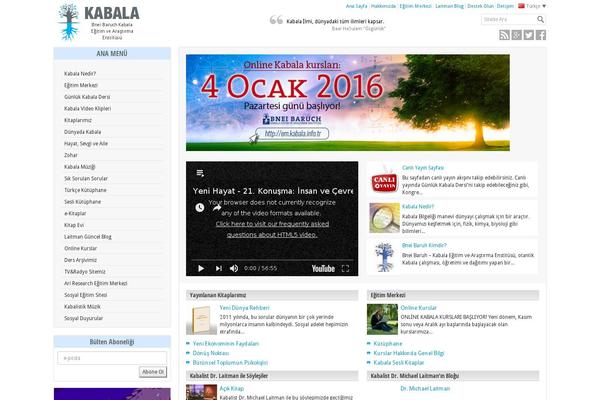Open the Türkçe language dropdown
Viewport: 600px width, 400px height.
point(536,6)
